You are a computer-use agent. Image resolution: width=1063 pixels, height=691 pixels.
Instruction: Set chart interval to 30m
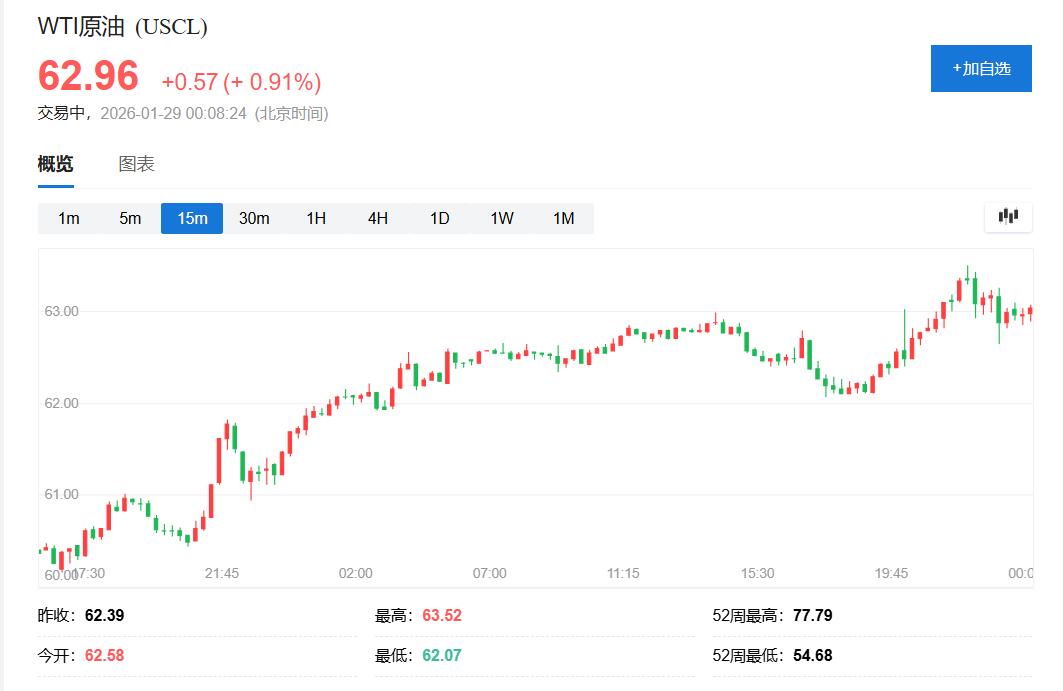254,218
